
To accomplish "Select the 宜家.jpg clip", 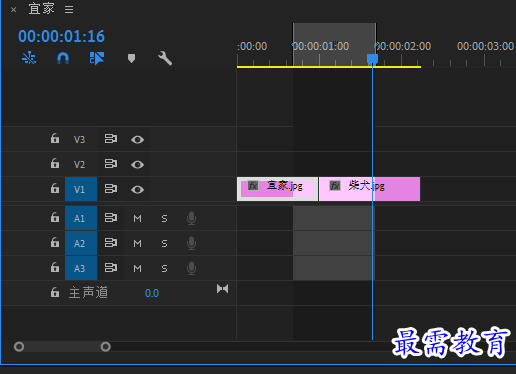I will tap(277, 189).
